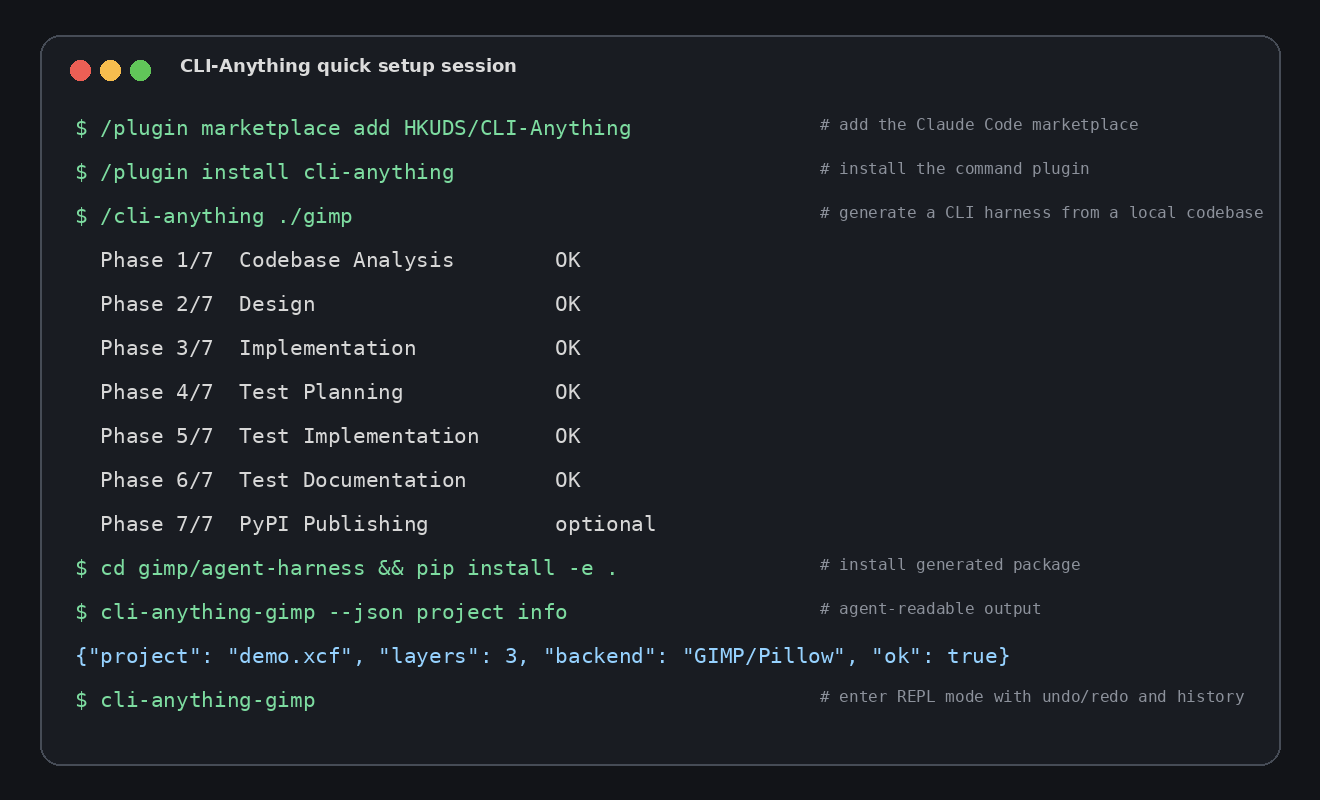Image resolution: width=1320 pixels, height=800 pixels.
Task: Click the OK status for Phase 3/7
Action: point(568,348)
